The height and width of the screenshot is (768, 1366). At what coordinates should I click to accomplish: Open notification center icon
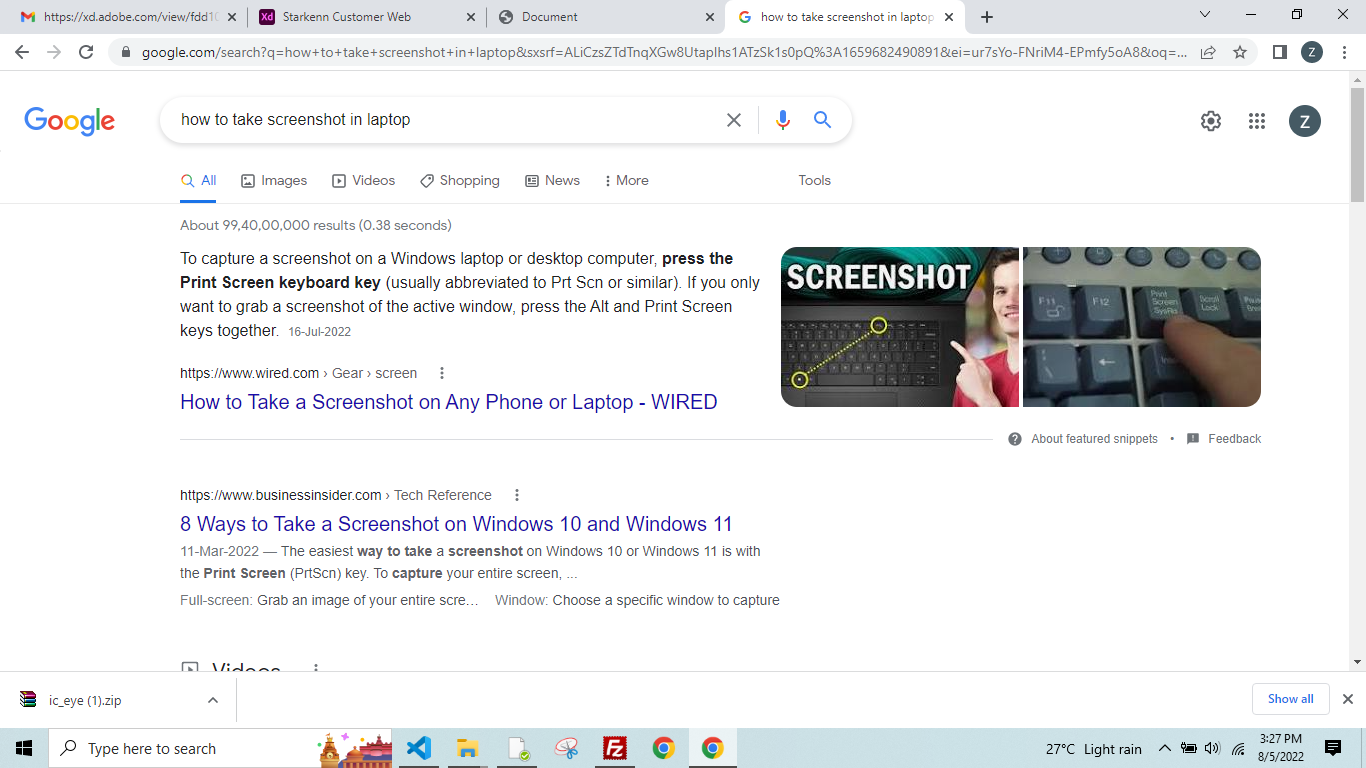pos(1333,748)
